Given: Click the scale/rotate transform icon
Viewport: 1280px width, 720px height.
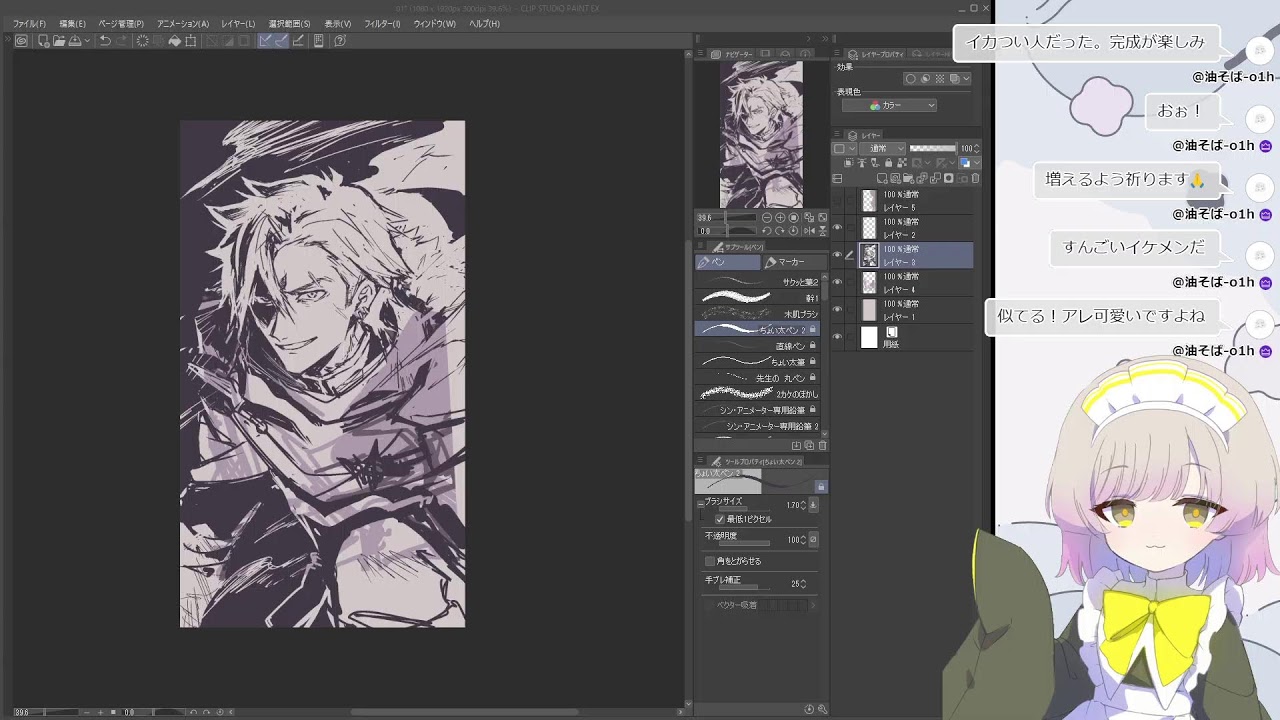Looking at the screenshot, I should tap(191, 41).
